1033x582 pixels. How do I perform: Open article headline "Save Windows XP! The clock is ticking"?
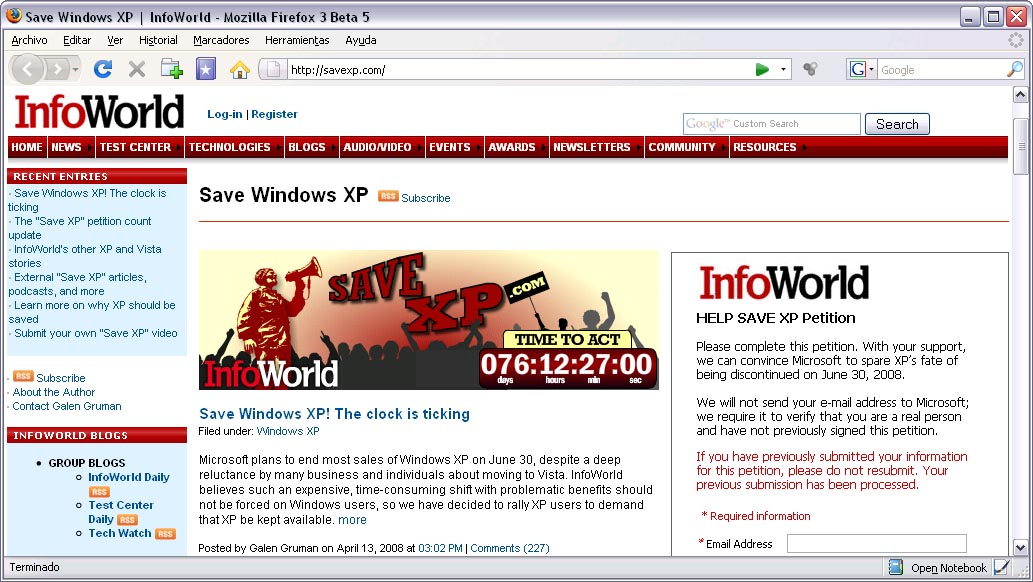coord(335,414)
